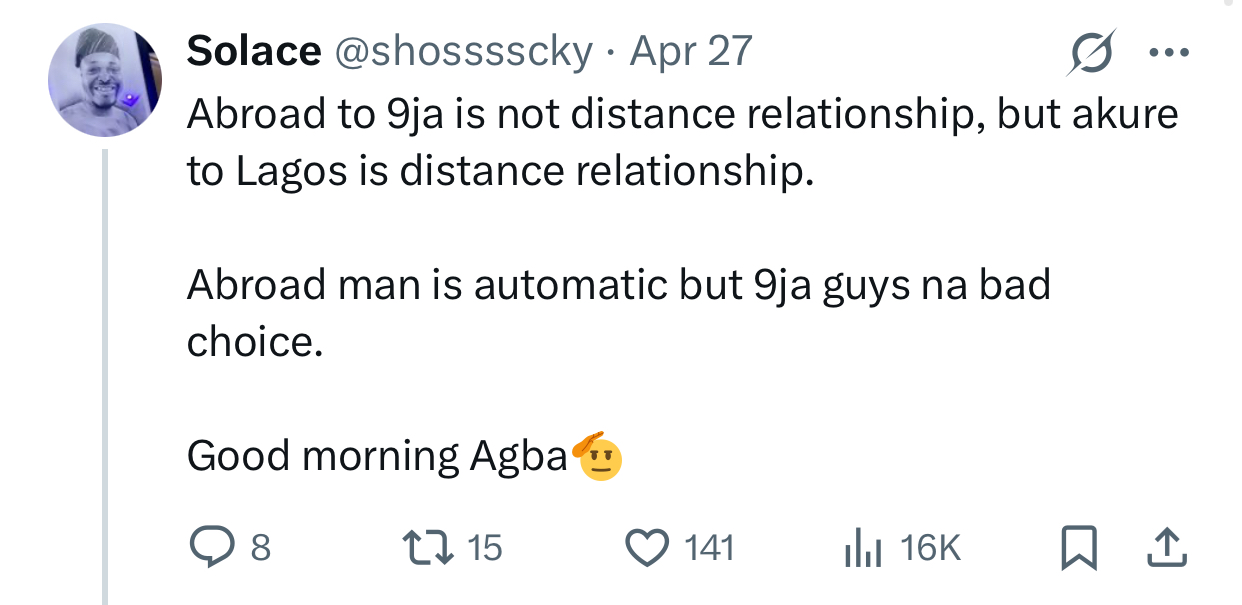This screenshot has width=1242, height=605.
Task: Click the "Good morning Agba" text
Action: (x=377, y=456)
